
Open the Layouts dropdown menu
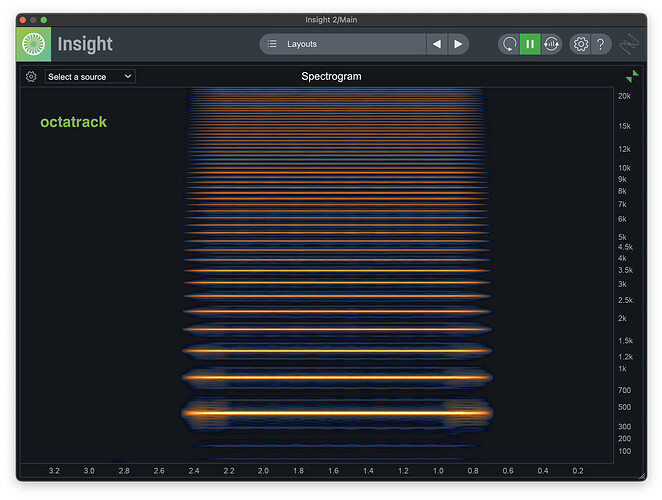pyautogui.click(x=342, y=44)
